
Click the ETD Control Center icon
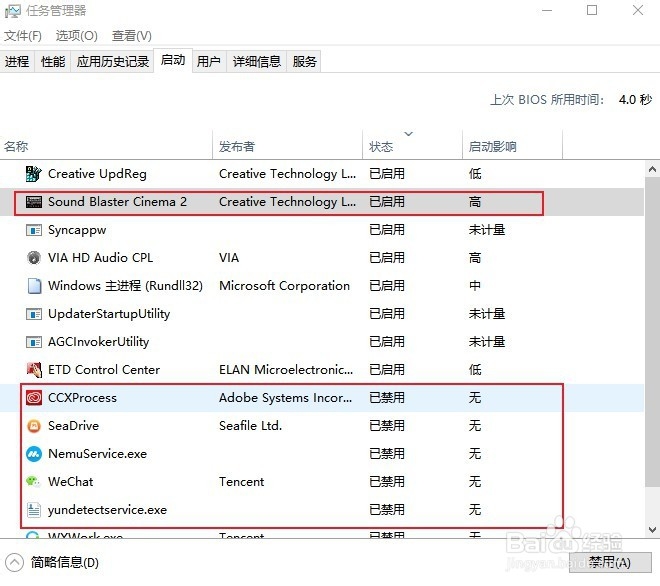click(34, 370)
